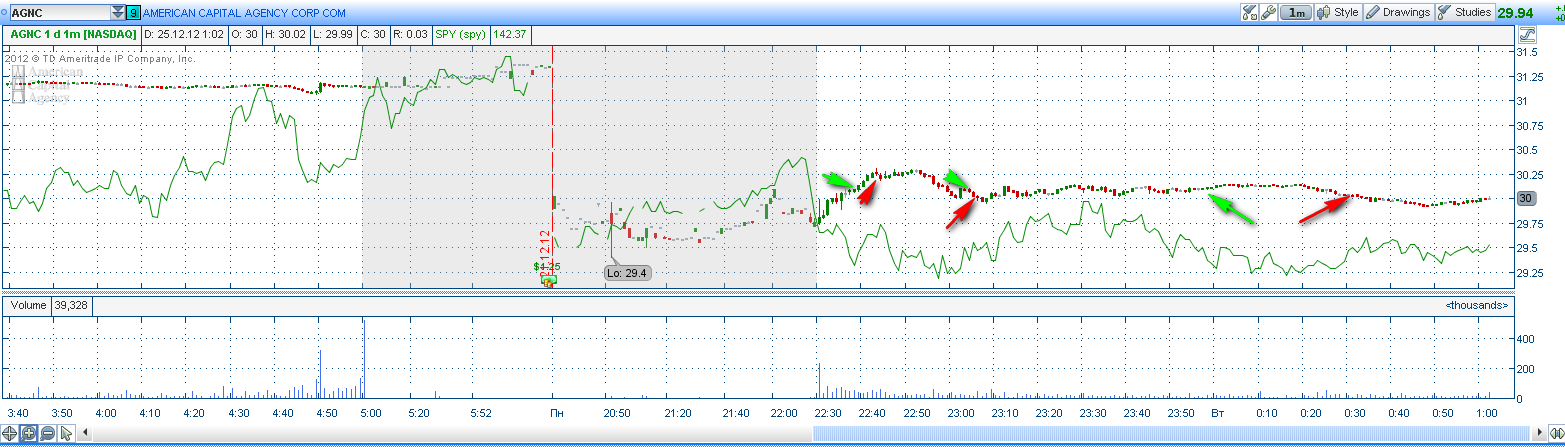Click the dividend marker icon at chart bottom
Image resolution: width=1565 pixels, height=448 pixels.
pyautogui.click(x=548, y=281)
